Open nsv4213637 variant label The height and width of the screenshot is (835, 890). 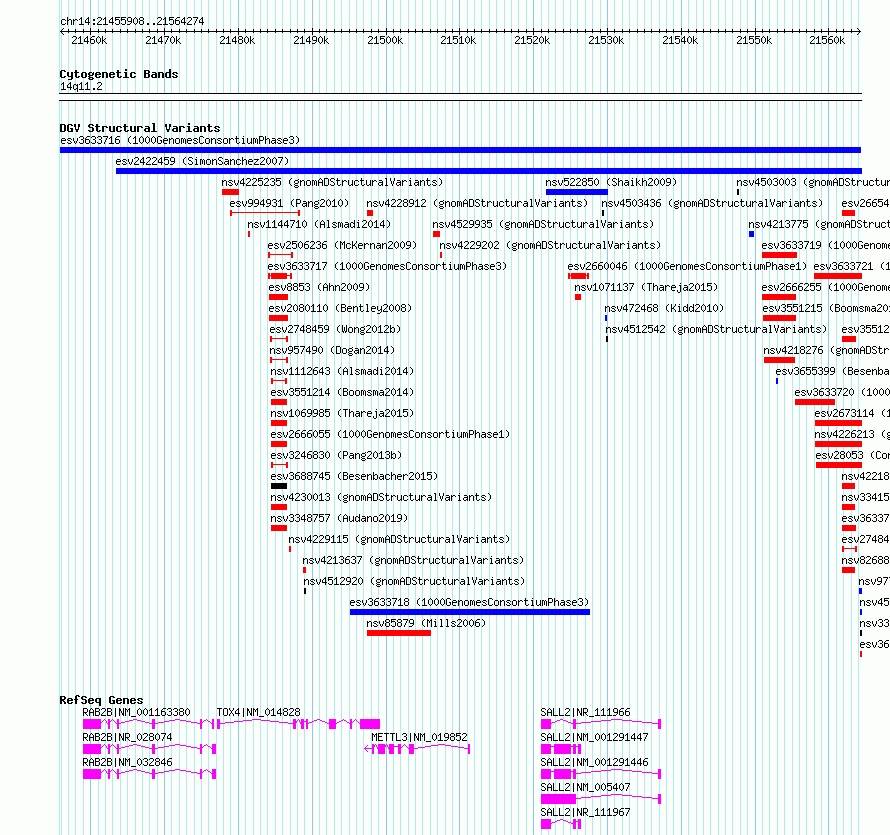(413, 560)
